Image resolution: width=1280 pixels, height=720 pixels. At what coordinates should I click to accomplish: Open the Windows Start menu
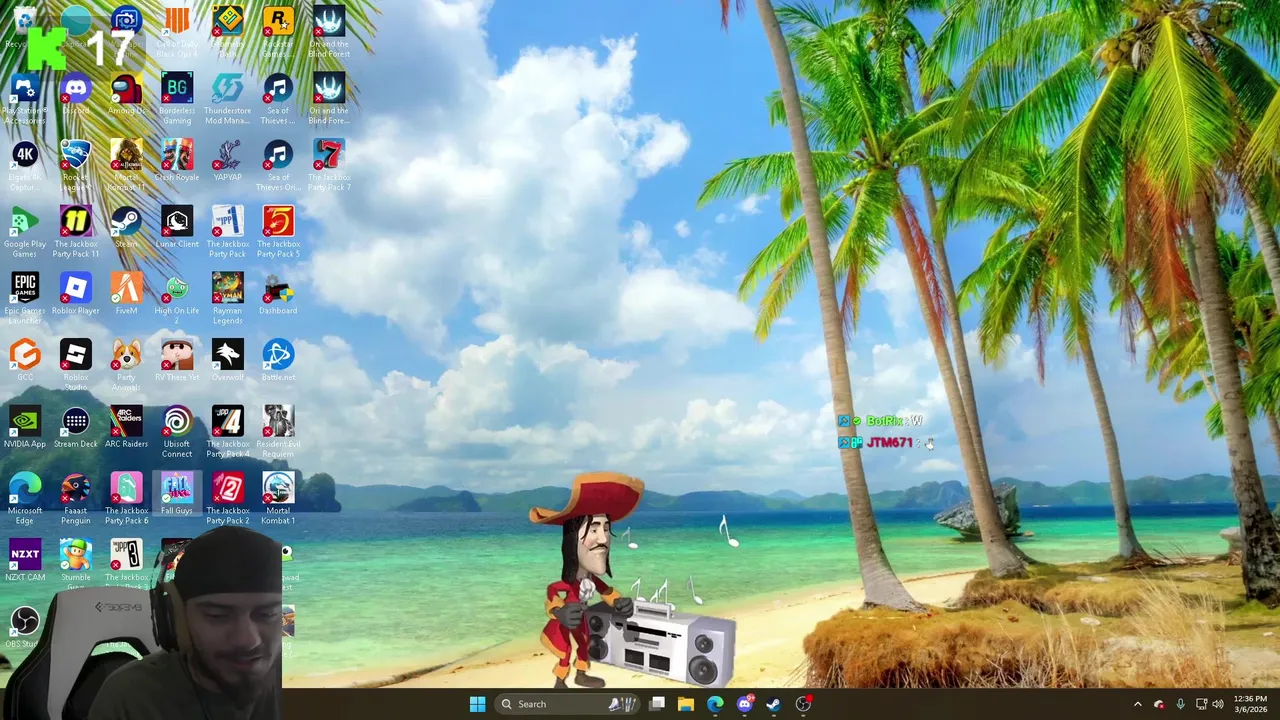pos(477,704)
